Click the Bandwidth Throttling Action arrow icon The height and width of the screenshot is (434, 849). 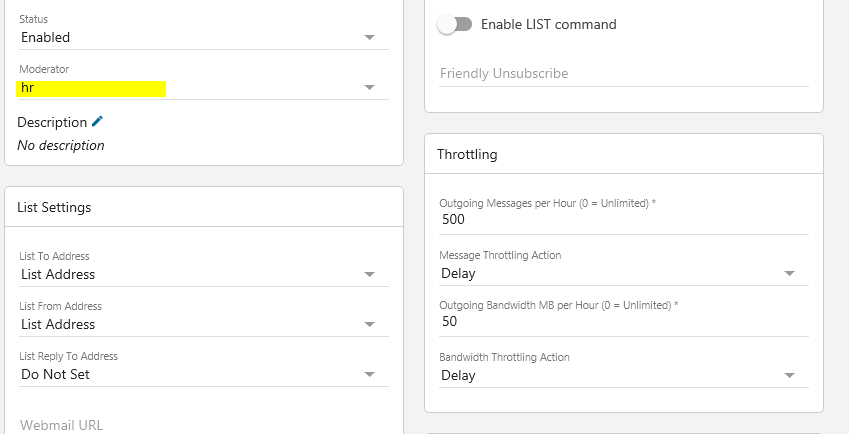(789, 375)
